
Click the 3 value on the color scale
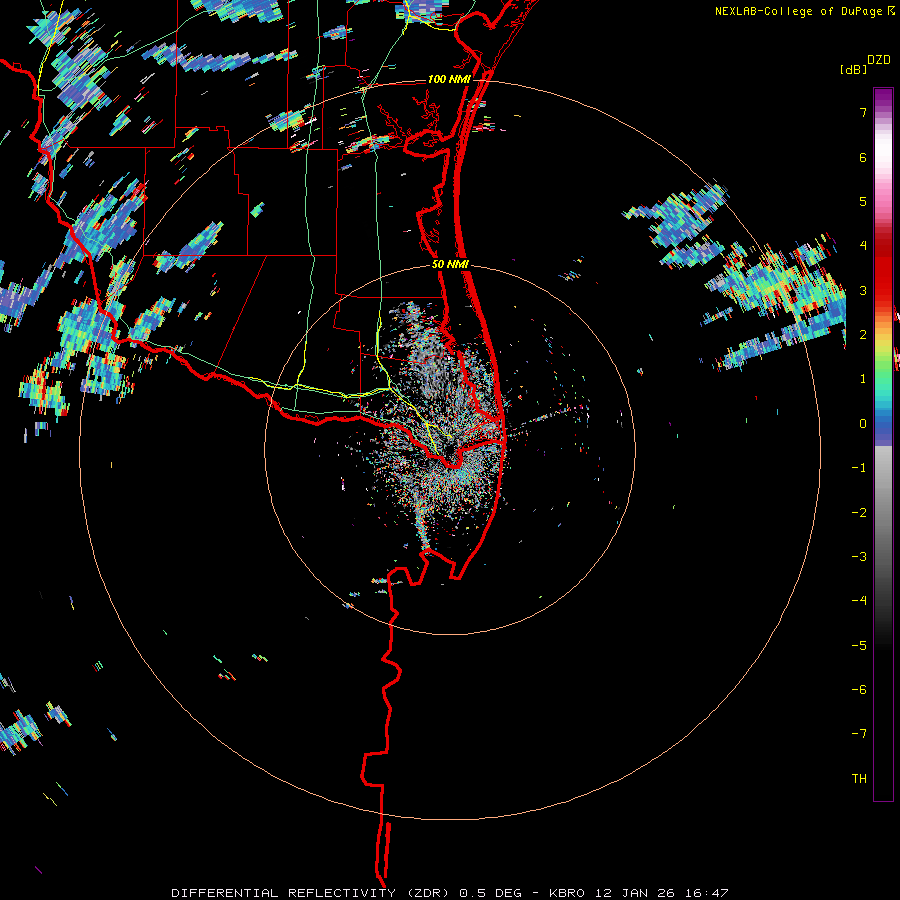[863, 290]
